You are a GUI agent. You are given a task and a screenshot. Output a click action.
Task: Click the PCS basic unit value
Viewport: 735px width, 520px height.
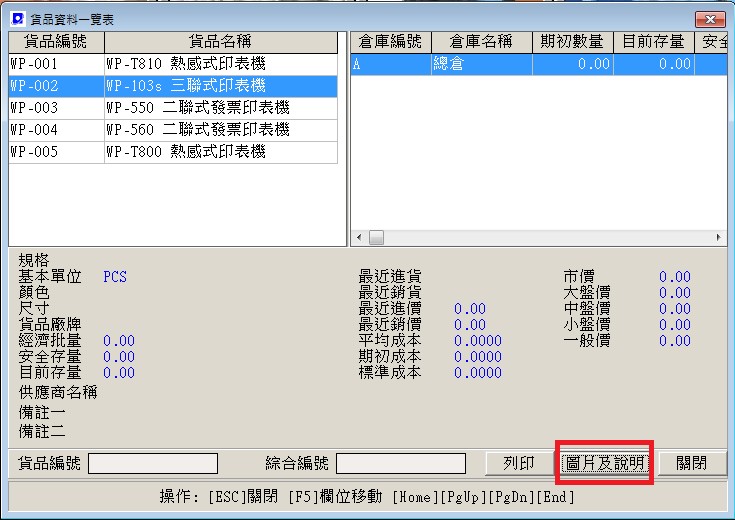coord(115,277)
